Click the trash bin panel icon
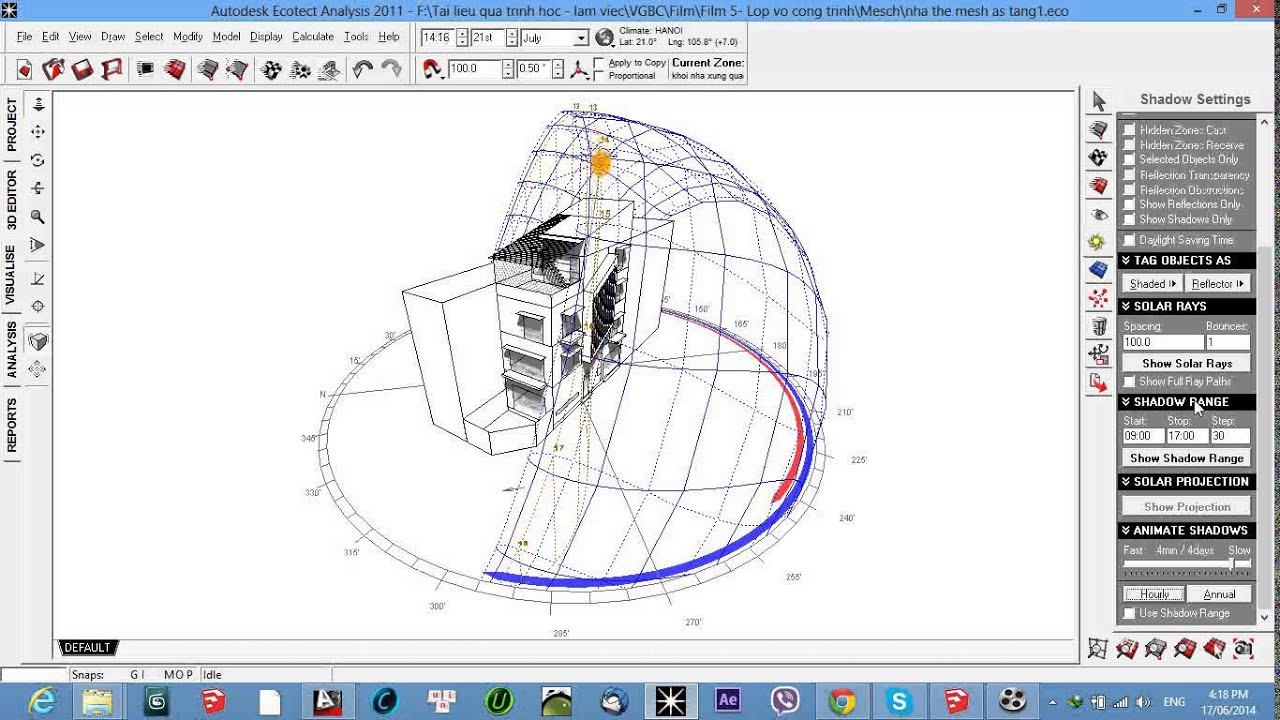 (x=1099, y=326)
